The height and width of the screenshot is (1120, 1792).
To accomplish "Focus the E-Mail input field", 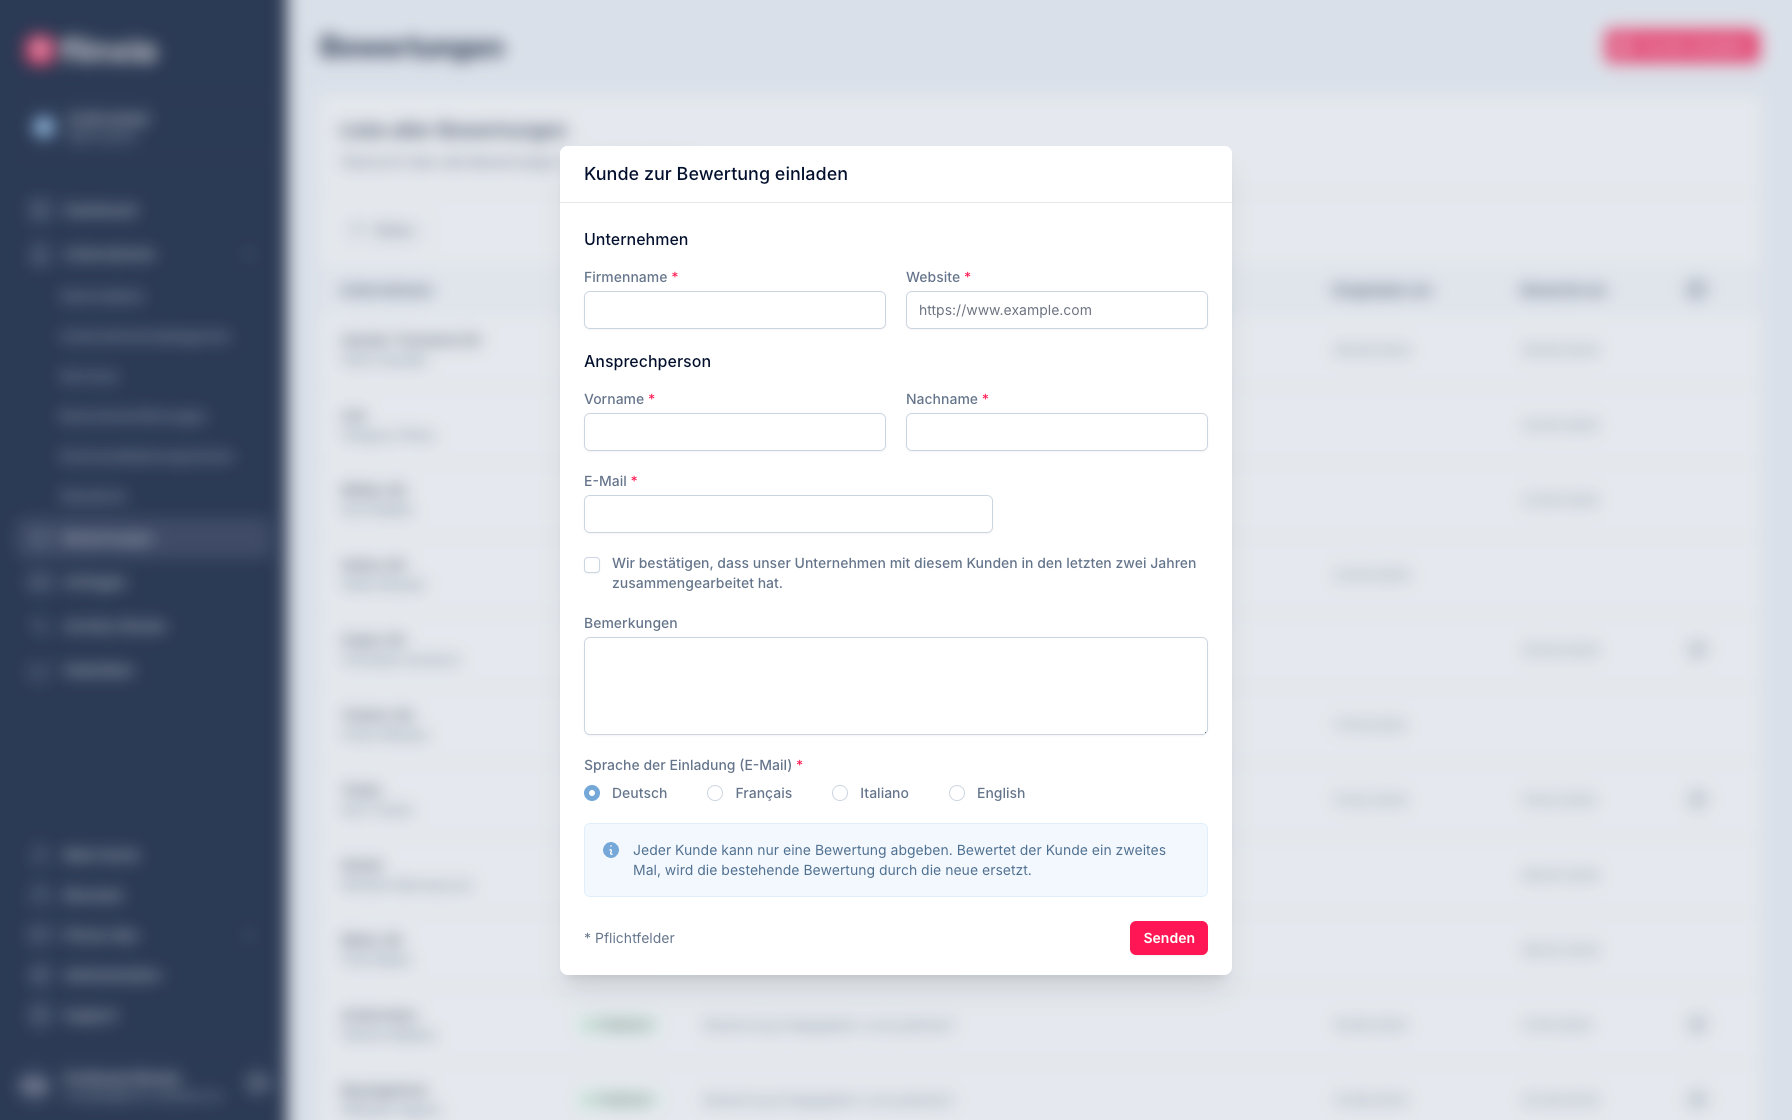I will (788, 514).
